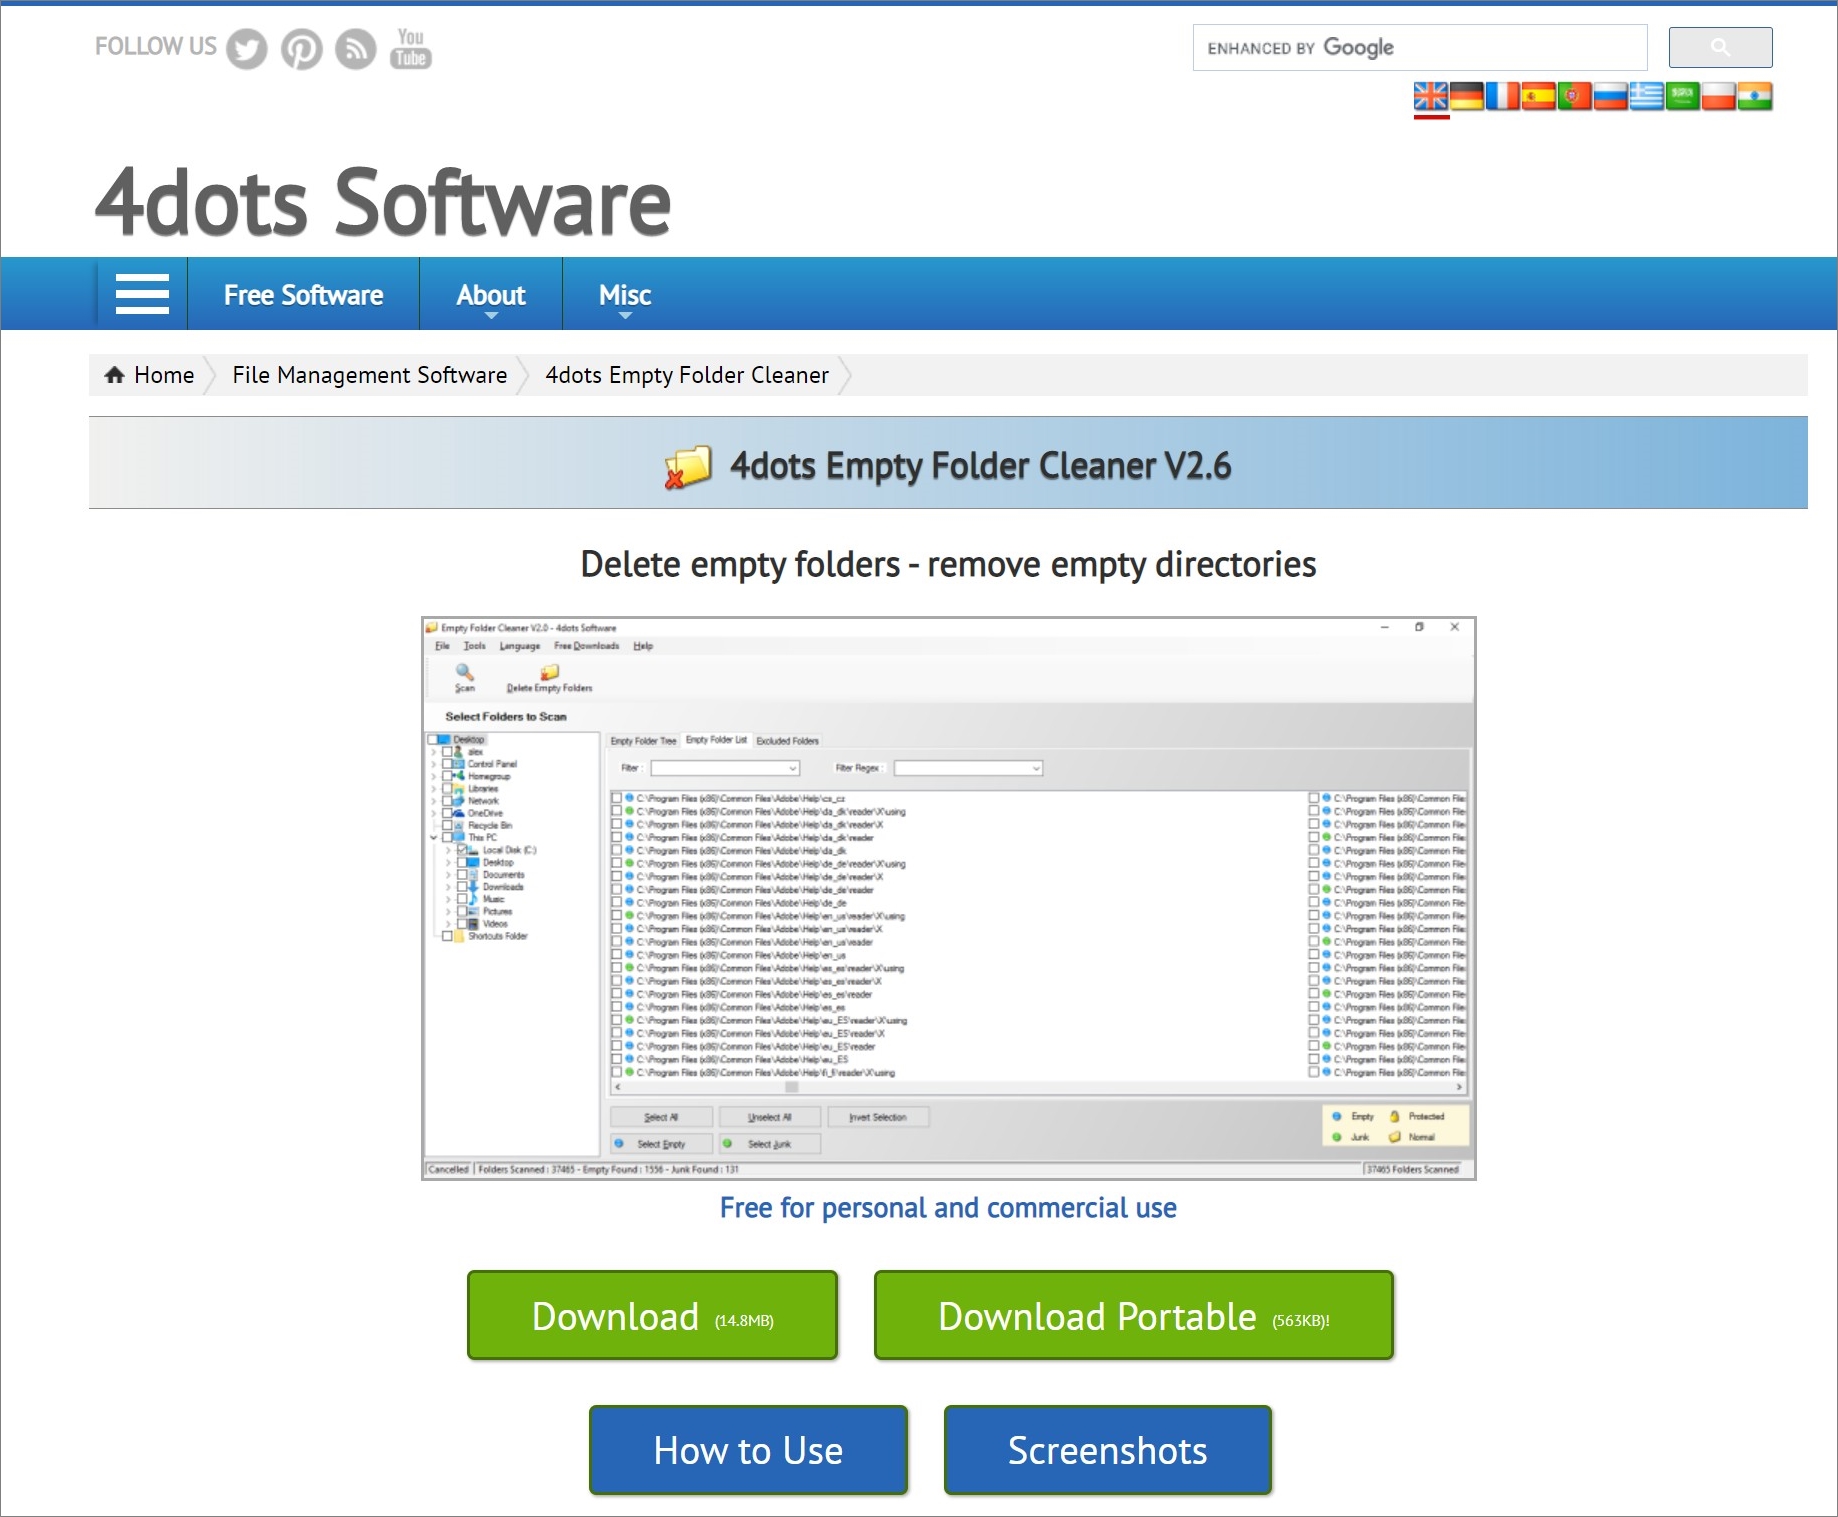Viewport: 1838px width, 1517px height.
Task: Expand the Local Disk (C:) tree node
Action: (x=448, y=850)
